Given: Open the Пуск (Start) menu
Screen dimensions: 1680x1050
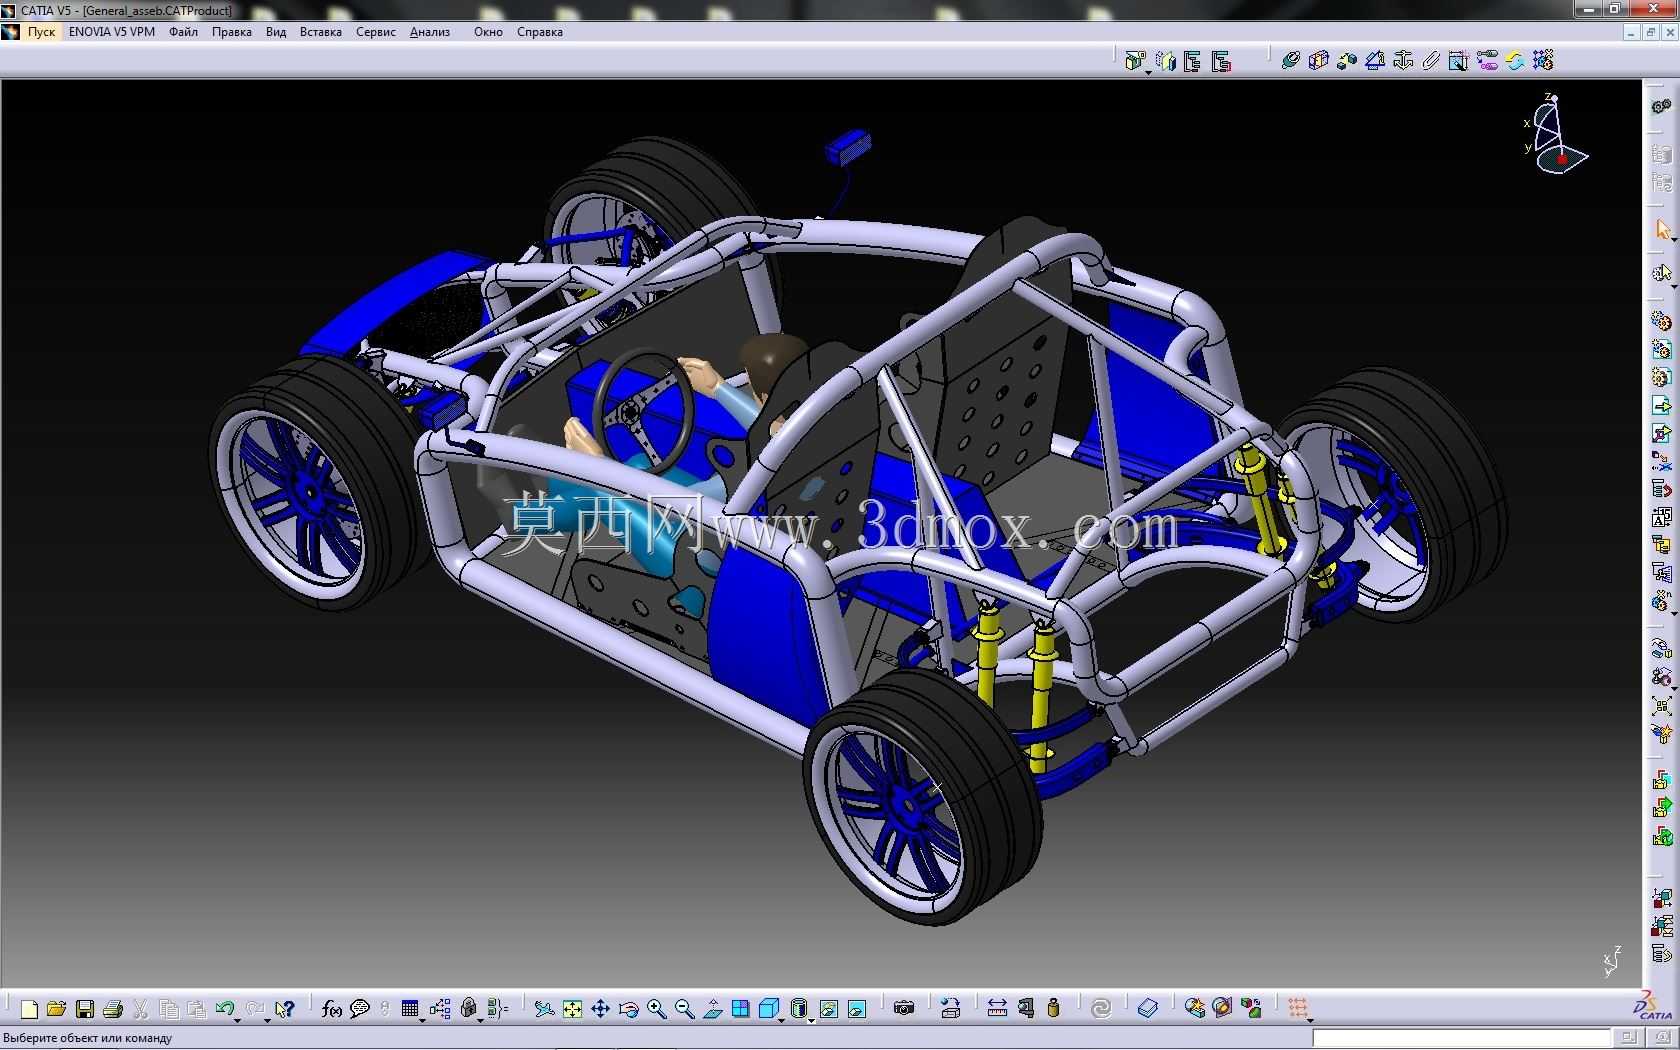Looking at the screenshot, I should pyautogui.click(x=41, y=32).
